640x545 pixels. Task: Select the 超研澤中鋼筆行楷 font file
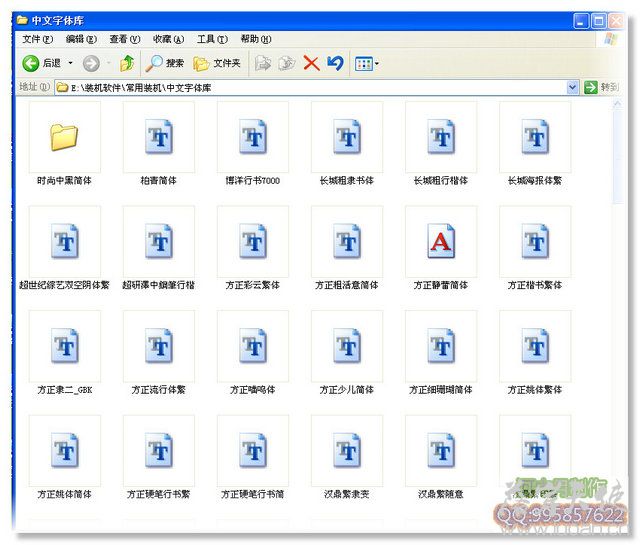[x=158, y=248]
